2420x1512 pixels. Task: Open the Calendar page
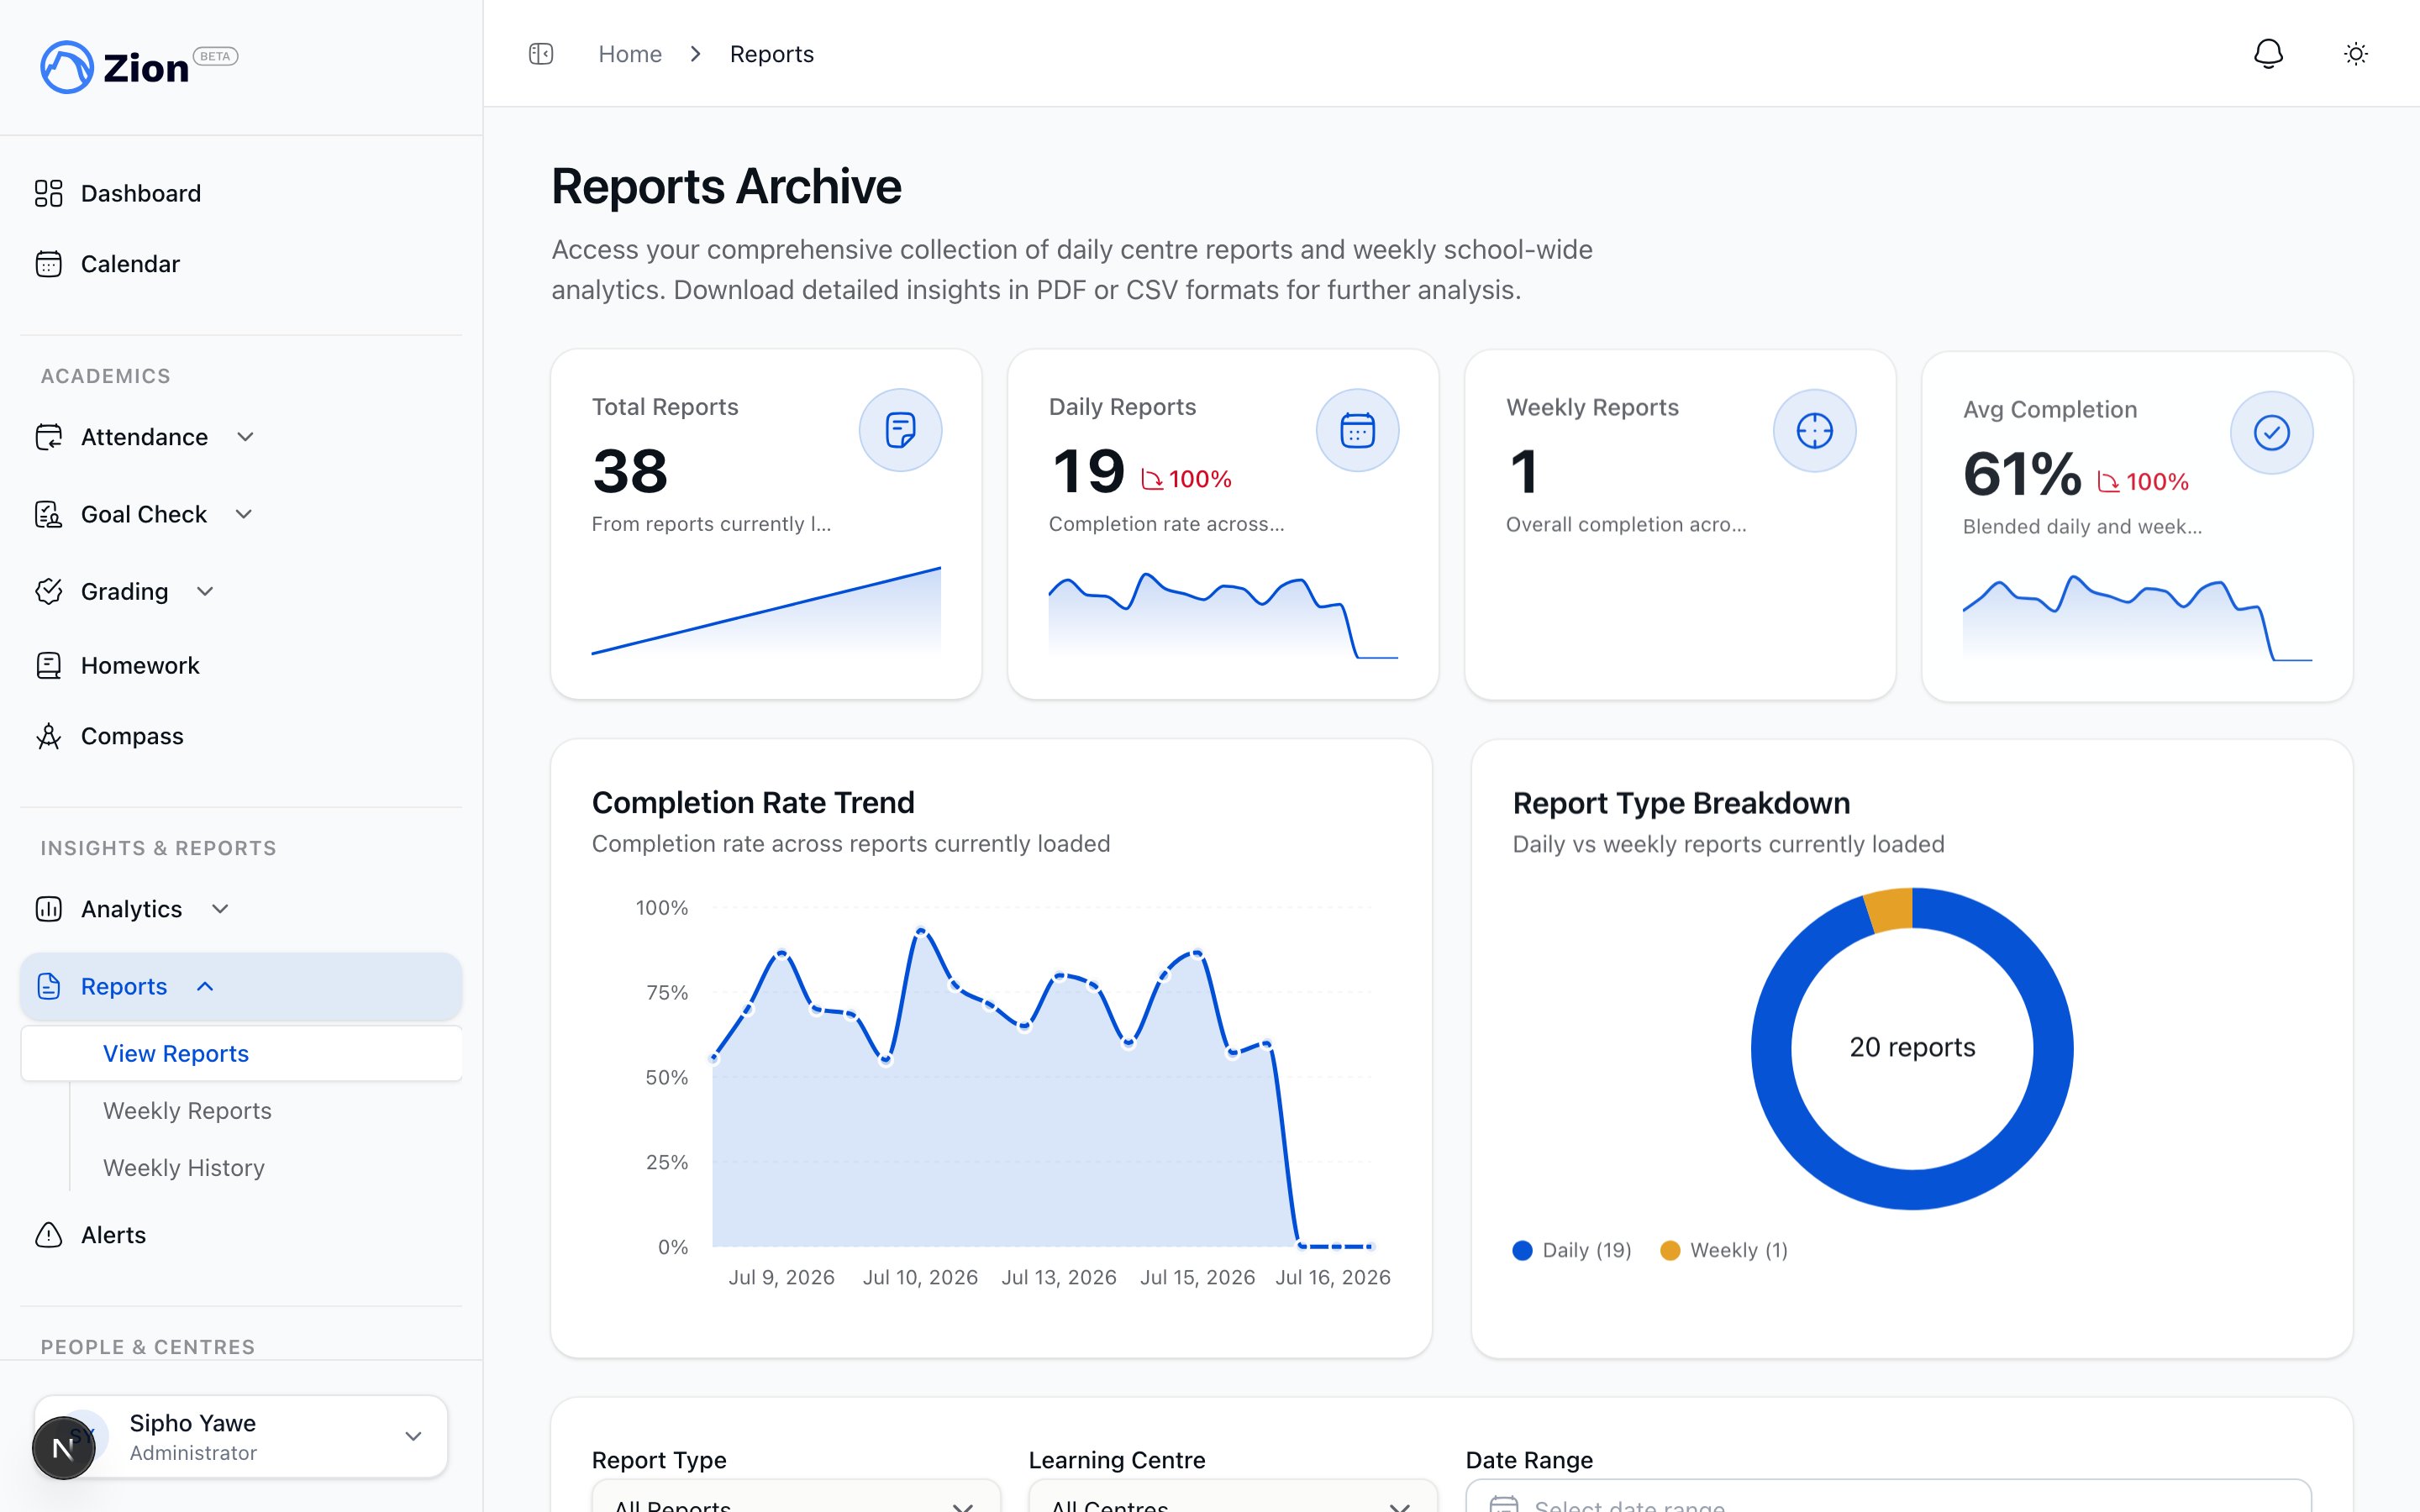point(241,264)
